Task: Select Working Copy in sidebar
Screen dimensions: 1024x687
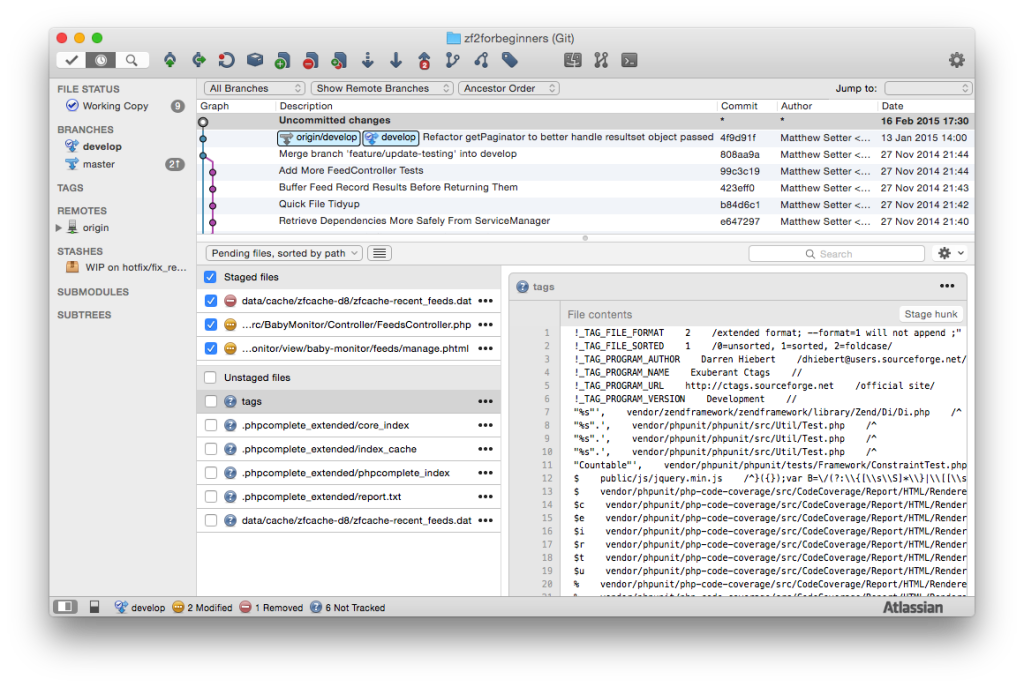Action: pyautogui.click(x=114, y=106)
